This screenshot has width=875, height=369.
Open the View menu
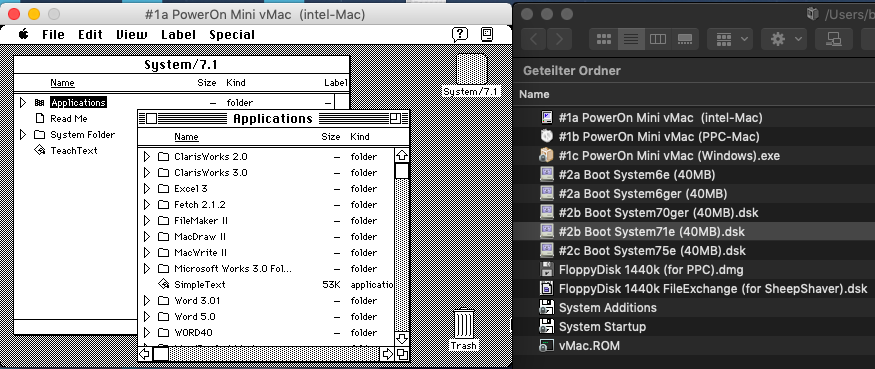tap(132, 35)
